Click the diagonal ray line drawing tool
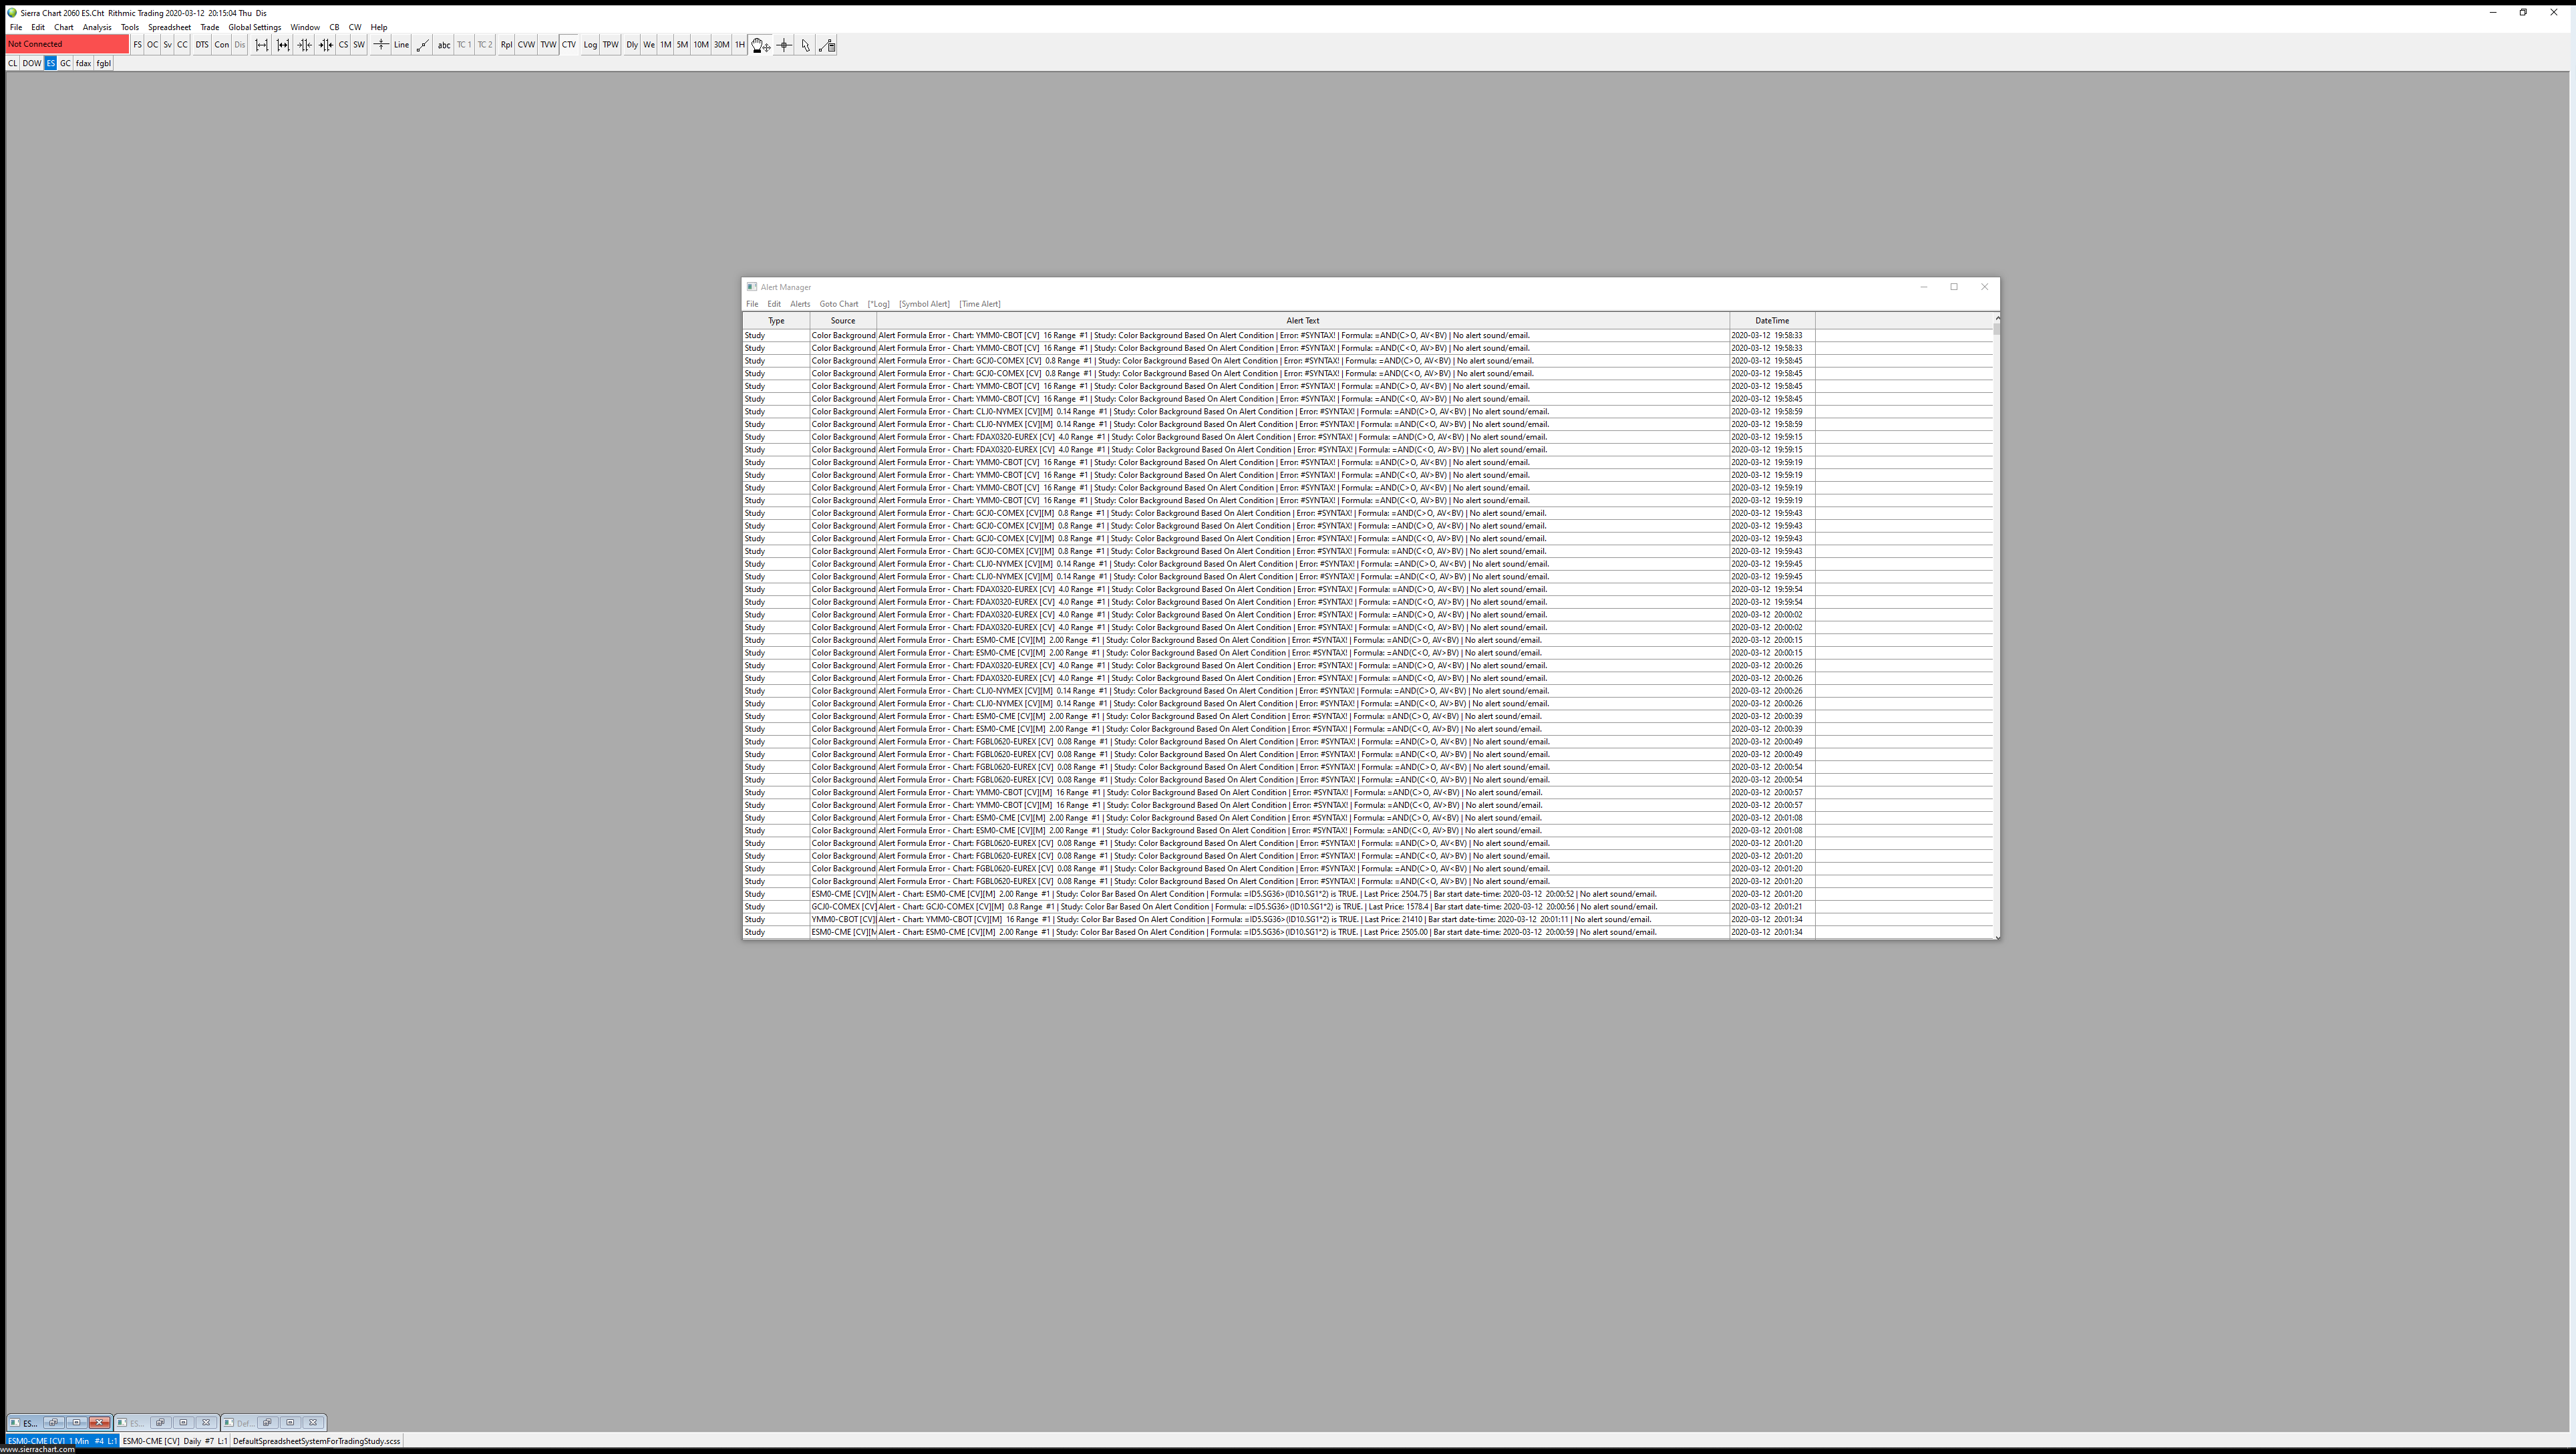2576x1454 pixels. point(423,45)
